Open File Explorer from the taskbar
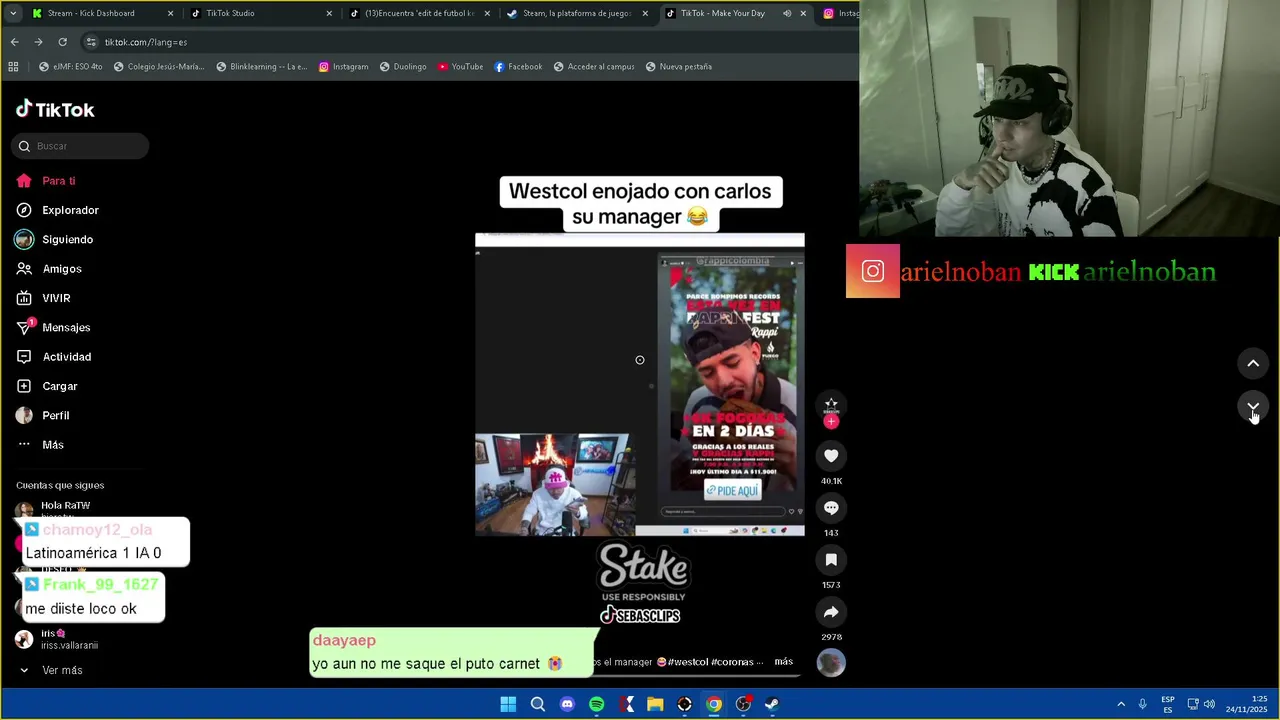 (x=655, y=704)
